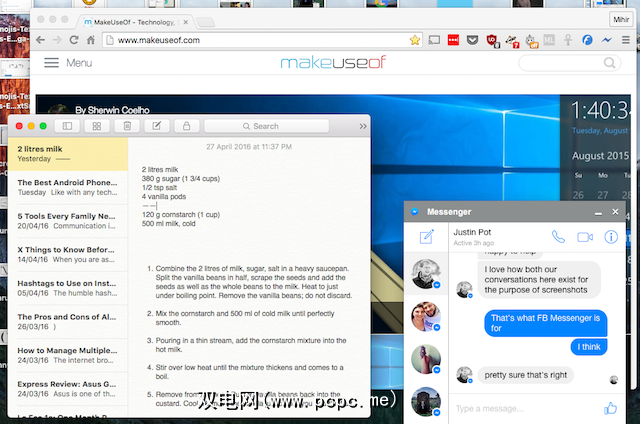Open the makeuseof site Menu

pyautogui.click(x=68, y=64)
